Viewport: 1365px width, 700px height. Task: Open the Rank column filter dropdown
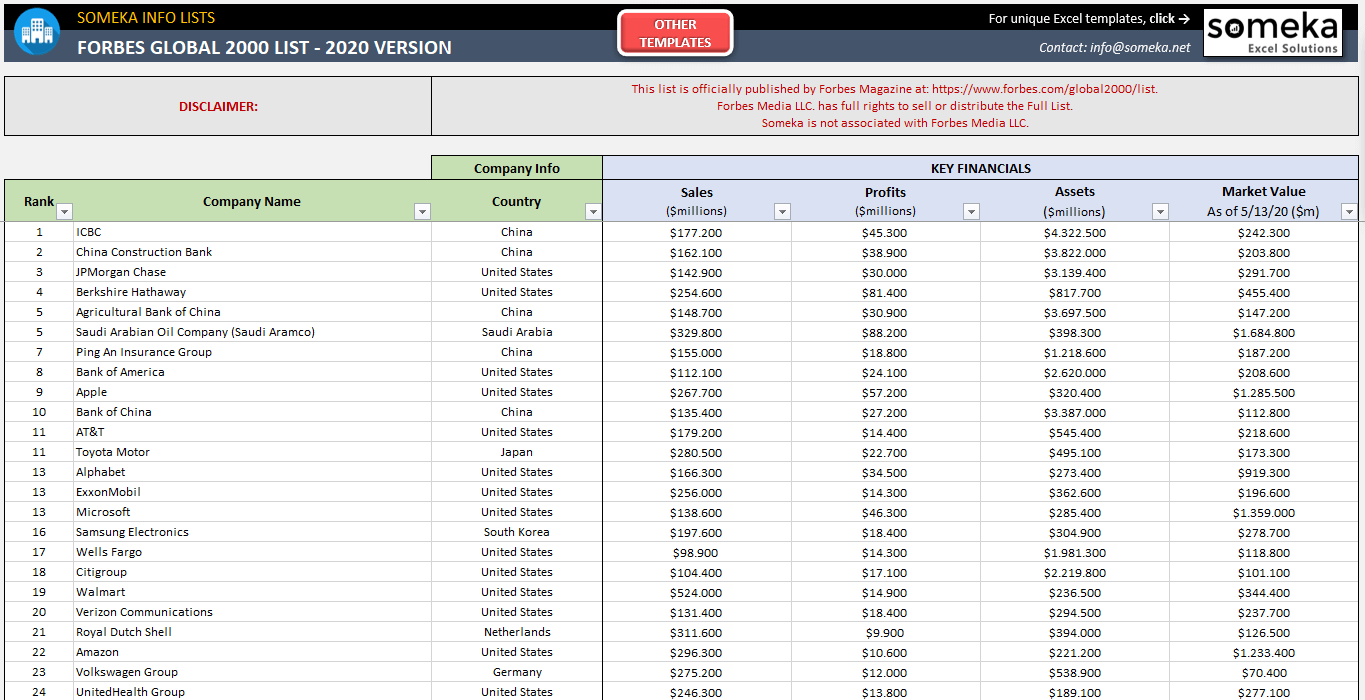(64, 211)
